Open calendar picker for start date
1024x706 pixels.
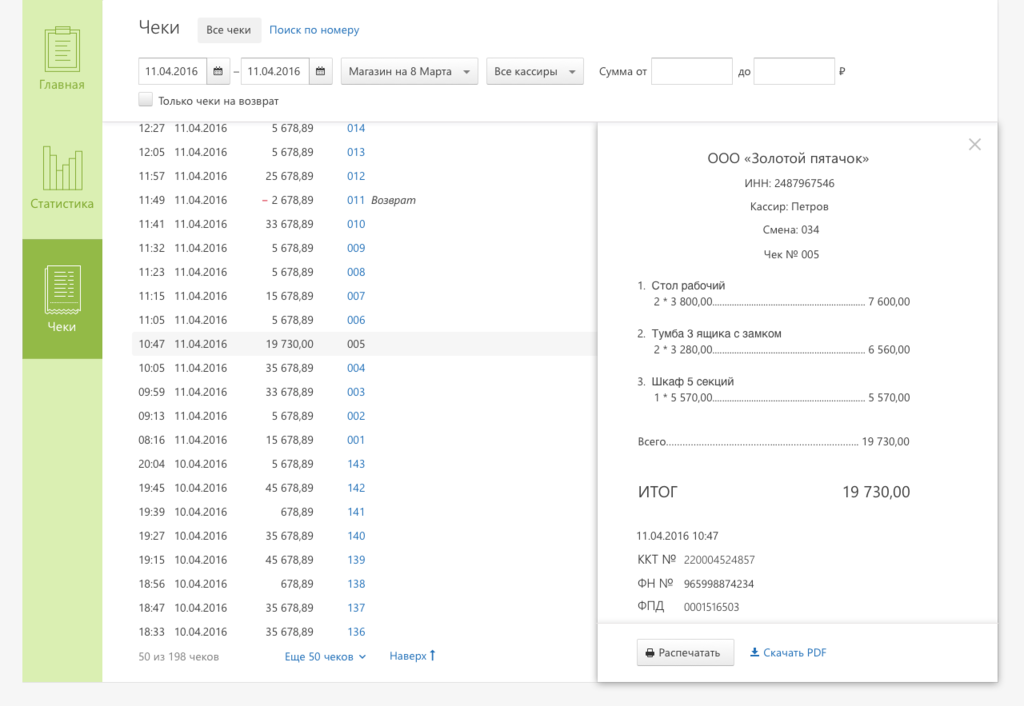220,72
